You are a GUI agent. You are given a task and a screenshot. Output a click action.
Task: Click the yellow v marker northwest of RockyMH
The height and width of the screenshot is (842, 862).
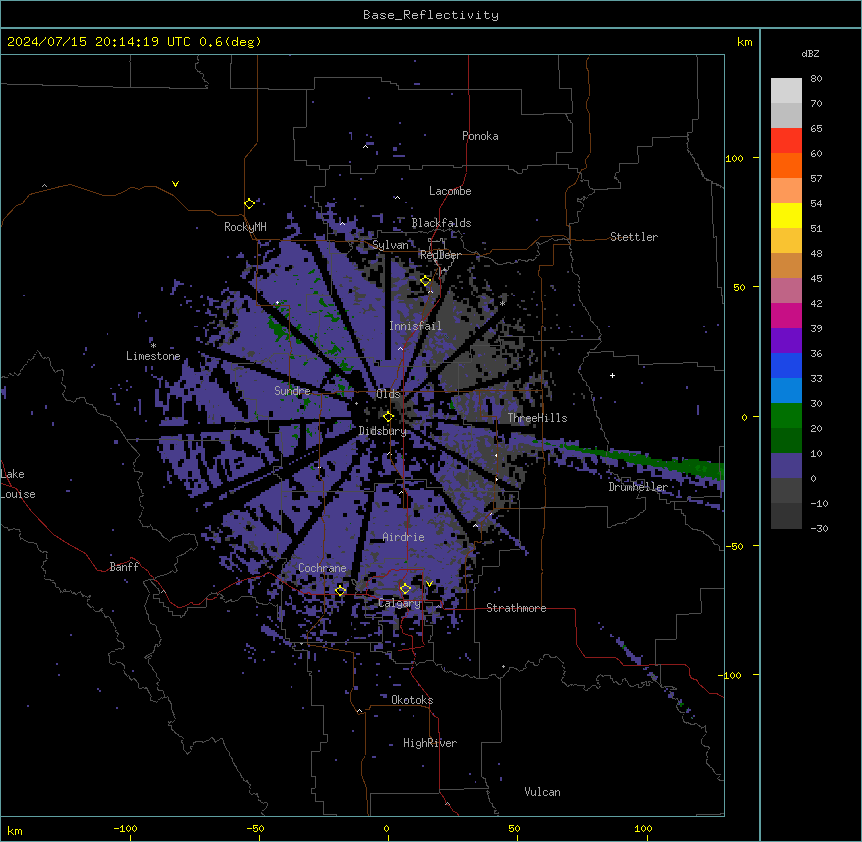(x=175, y=184)
